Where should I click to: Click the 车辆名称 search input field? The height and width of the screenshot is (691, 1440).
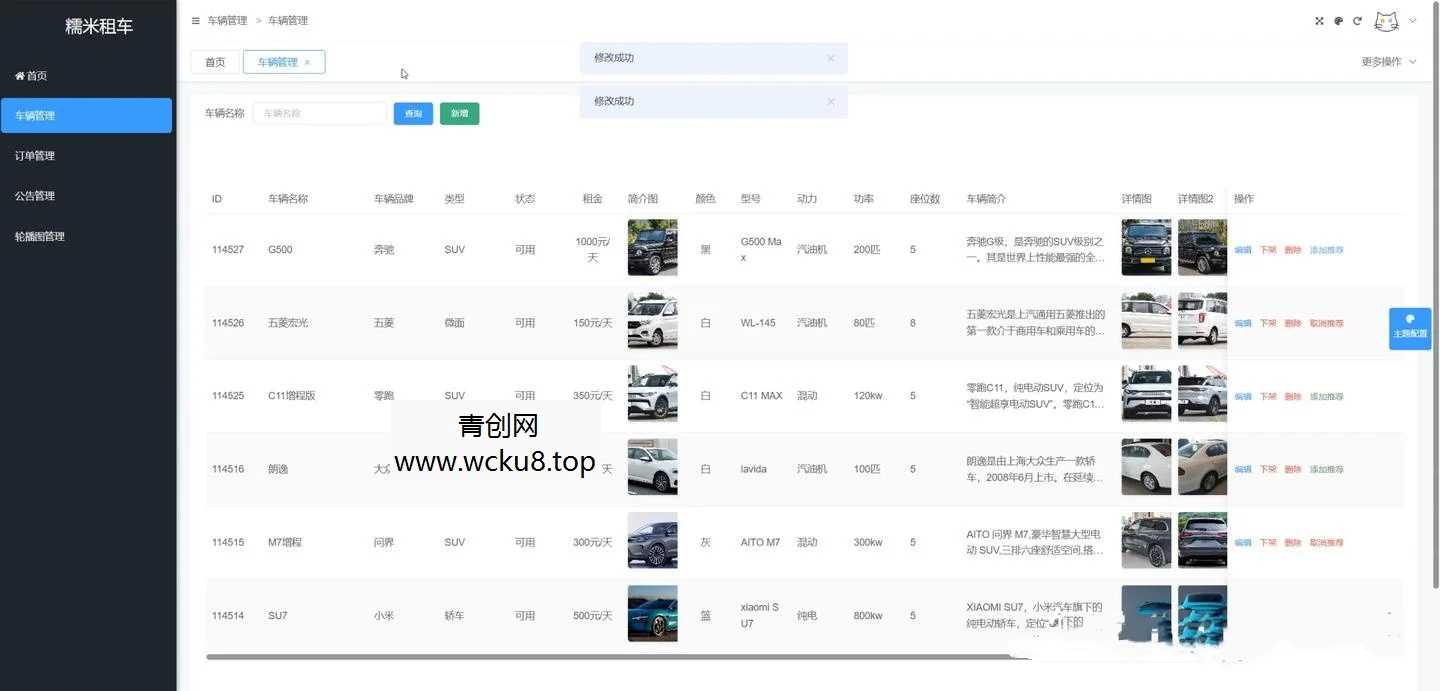coord(319,112)
